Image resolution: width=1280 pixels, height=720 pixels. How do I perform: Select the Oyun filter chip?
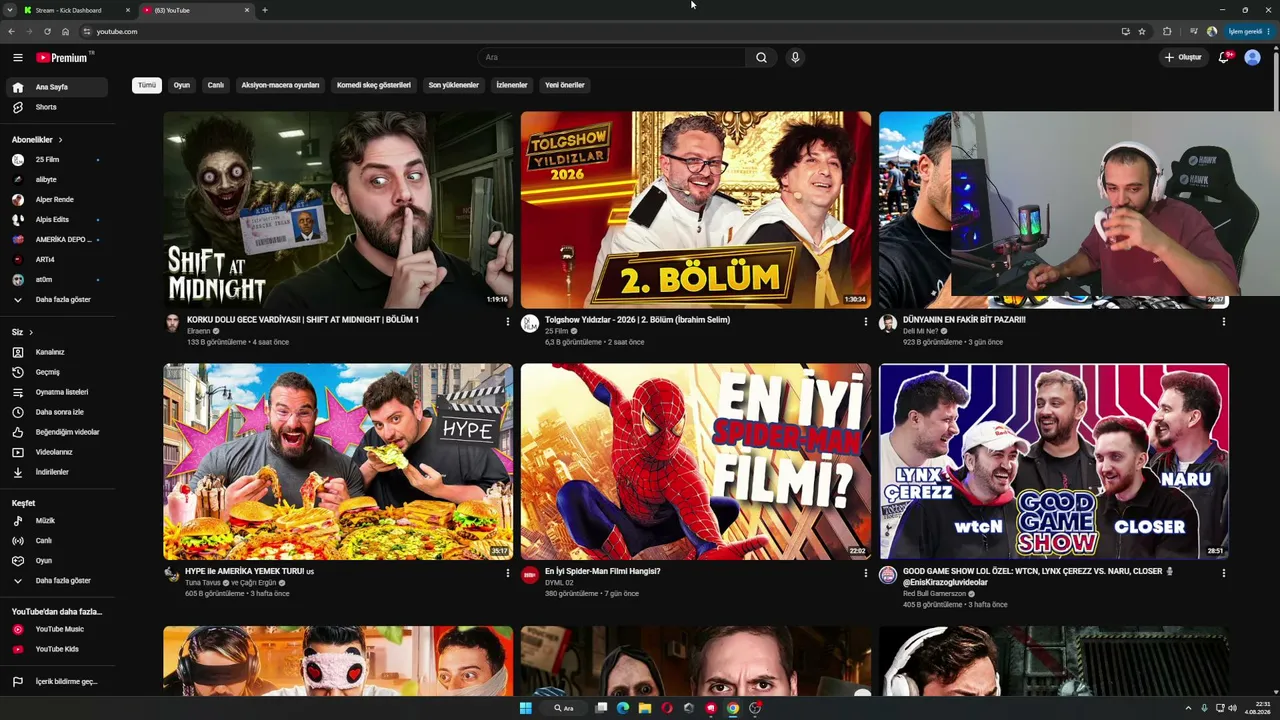click(x=182, y=85)
